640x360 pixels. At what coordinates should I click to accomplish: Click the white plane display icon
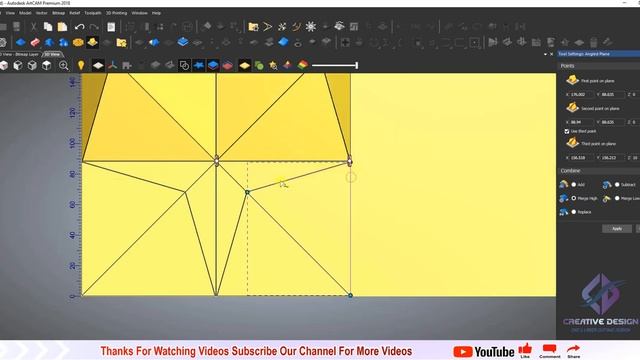pos(98,65)
